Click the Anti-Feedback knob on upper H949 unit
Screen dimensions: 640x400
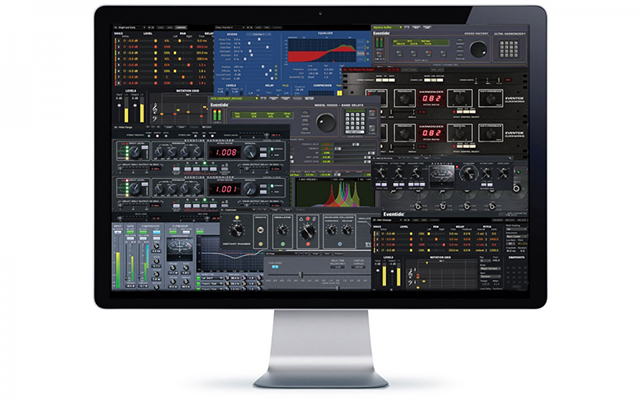coord(490,98)
